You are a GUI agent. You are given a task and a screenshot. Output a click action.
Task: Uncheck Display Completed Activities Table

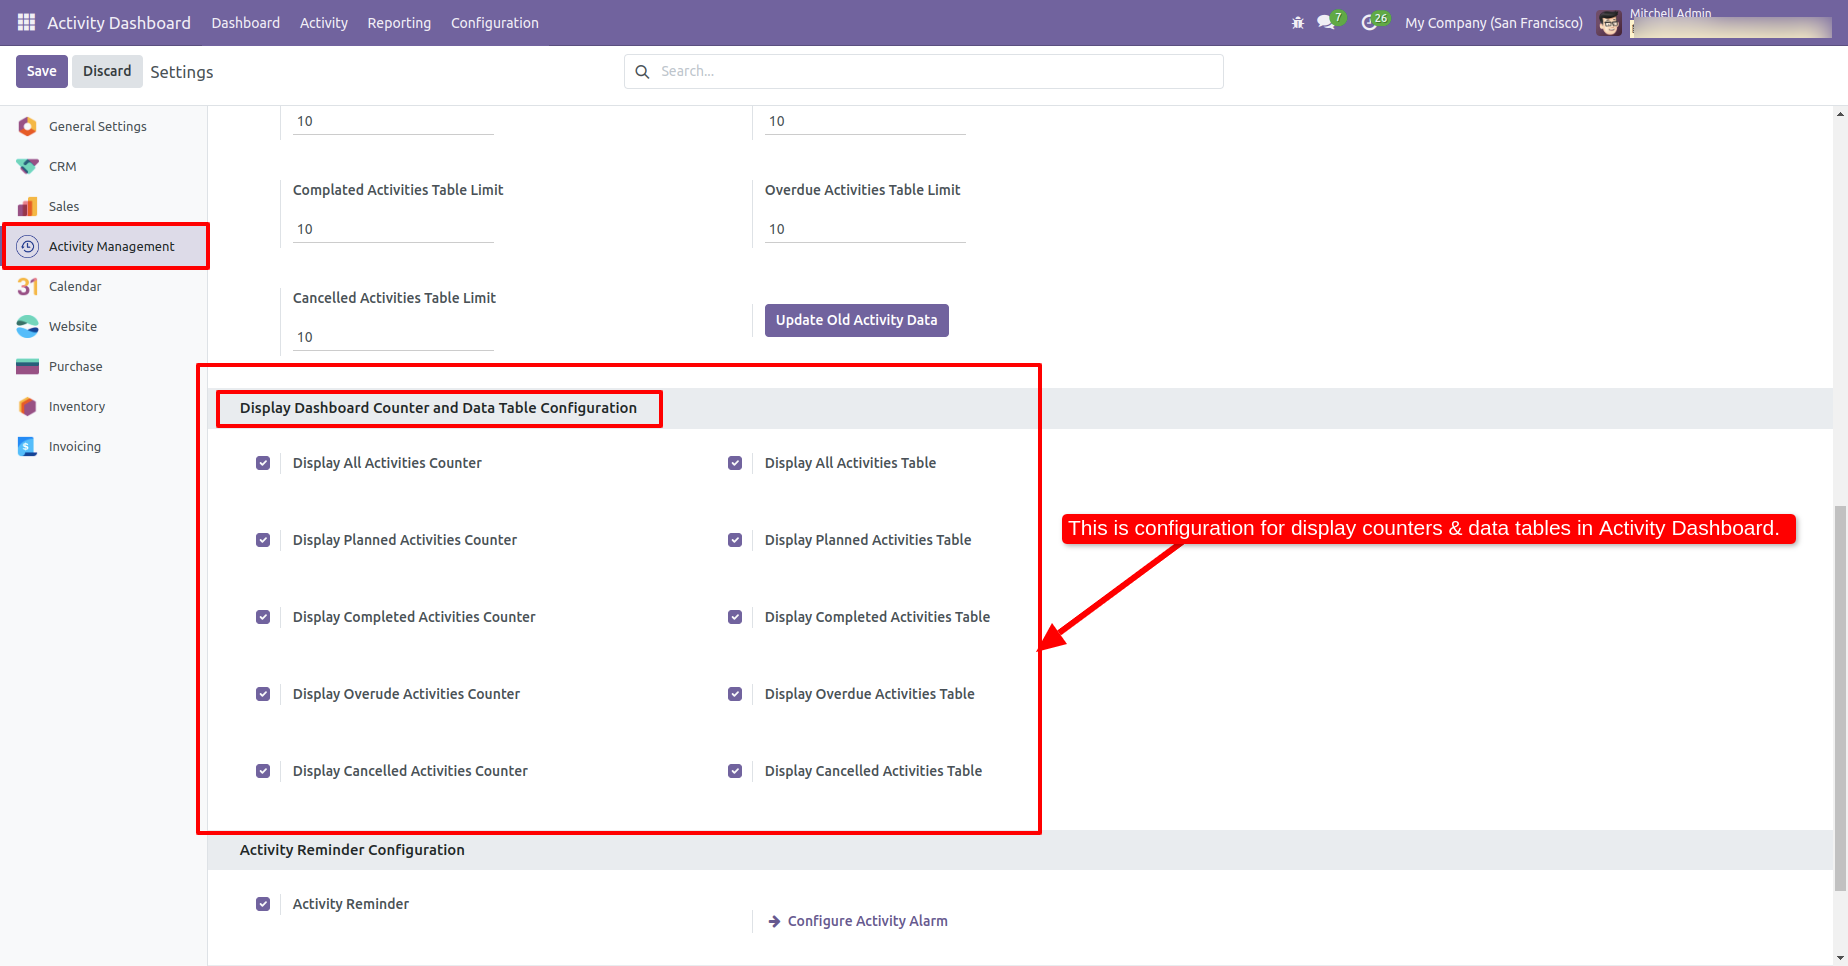(x=735, y=617)
